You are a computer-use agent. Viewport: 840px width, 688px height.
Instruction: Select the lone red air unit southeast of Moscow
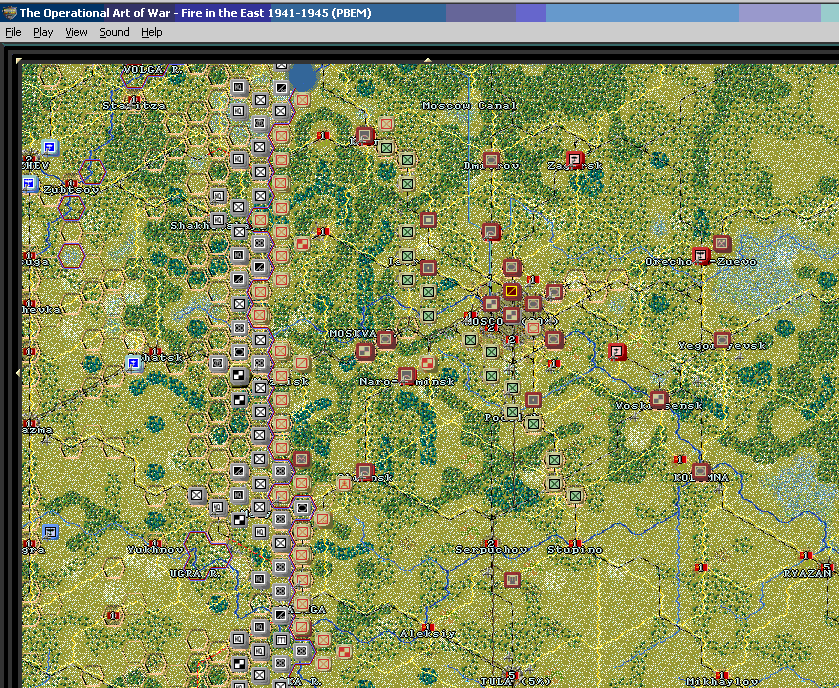click(617, 352)
